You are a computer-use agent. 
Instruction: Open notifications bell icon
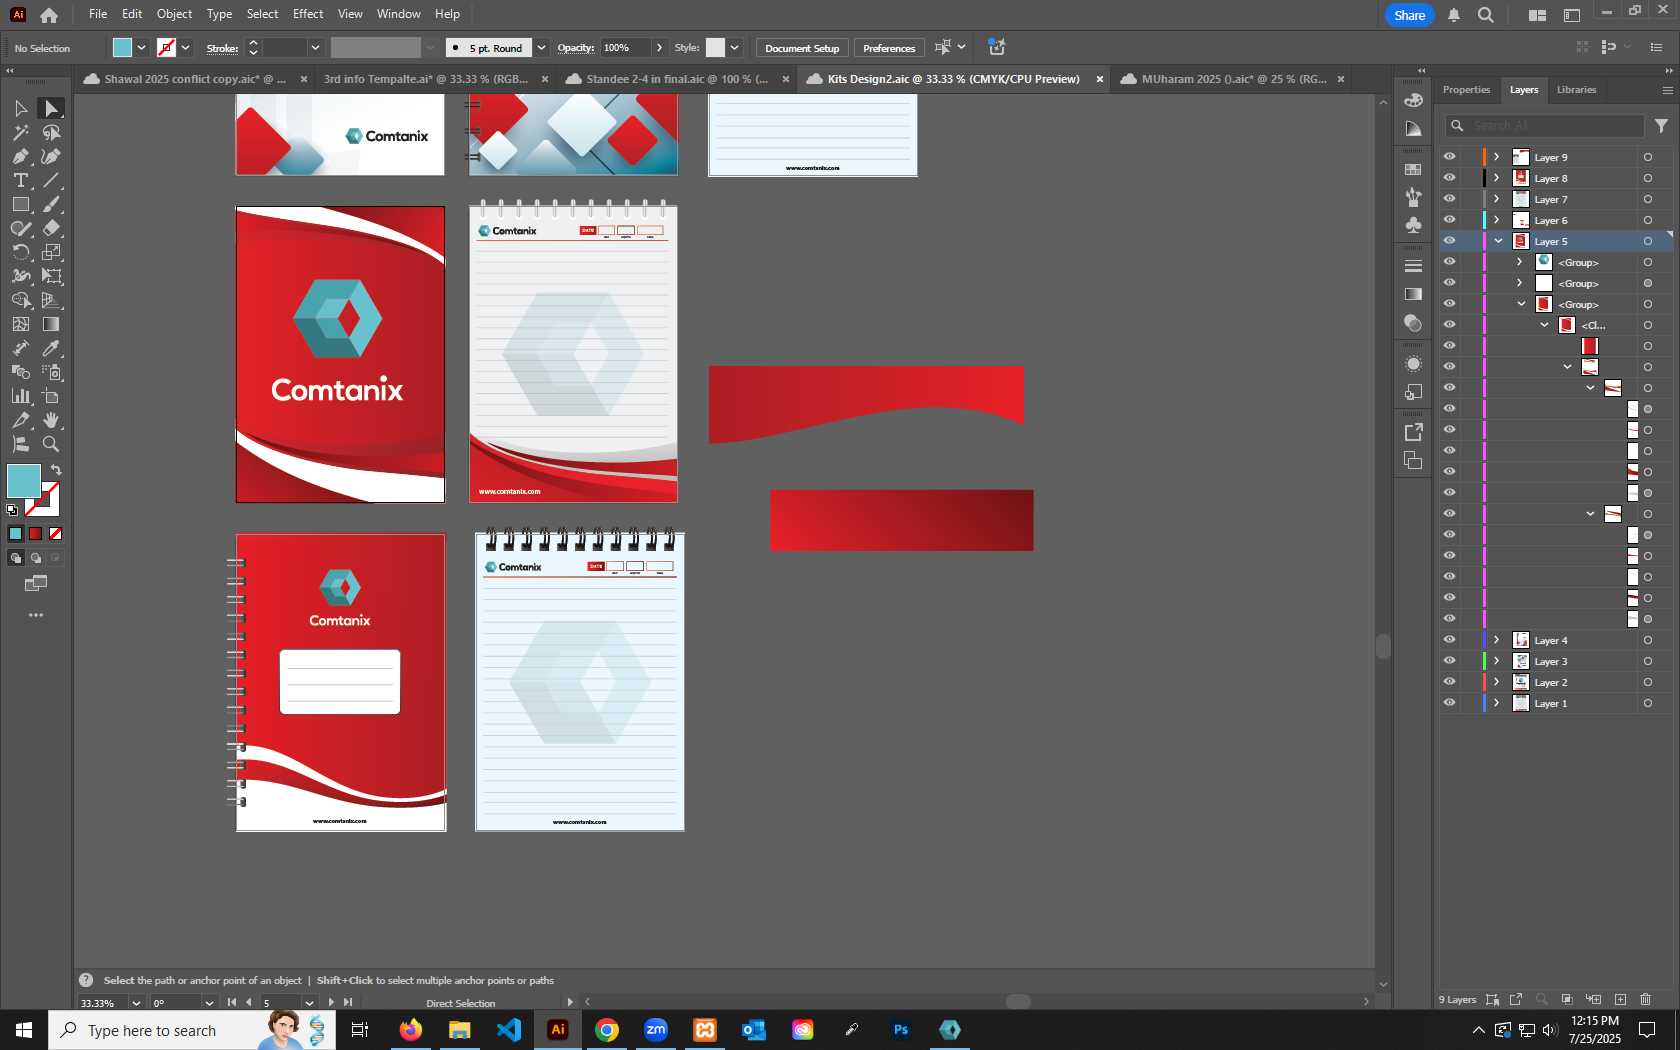[x=1454, y=15]
